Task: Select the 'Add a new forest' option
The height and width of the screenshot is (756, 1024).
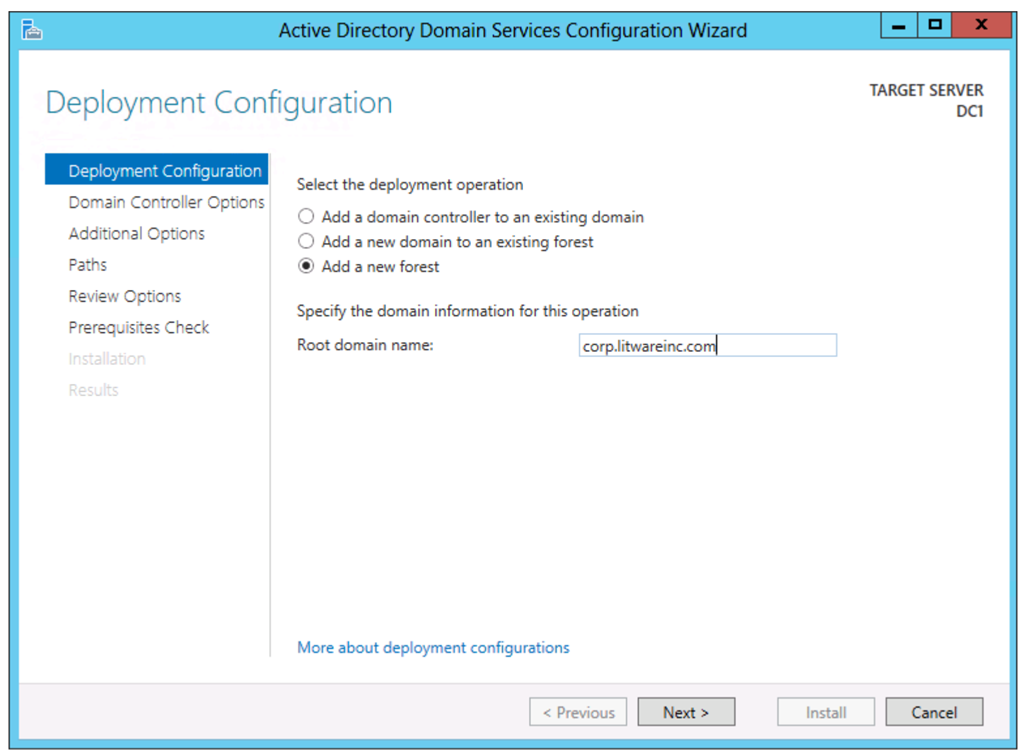Action: pos(306,267)
